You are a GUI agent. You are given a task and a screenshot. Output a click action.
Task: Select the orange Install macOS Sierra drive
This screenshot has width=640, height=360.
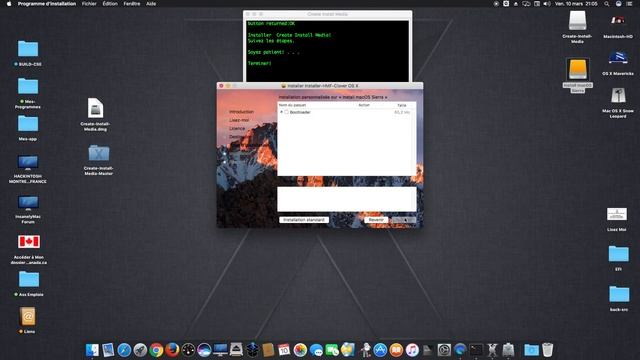(578, 69)
